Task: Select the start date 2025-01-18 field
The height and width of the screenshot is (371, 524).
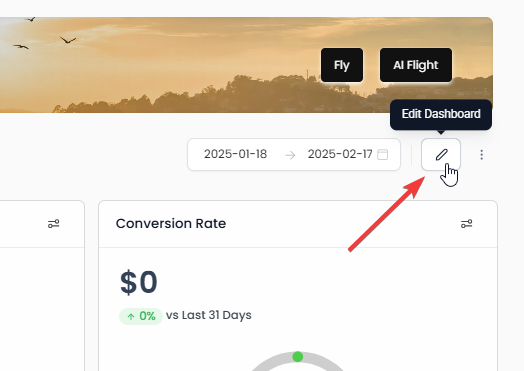Action: pyautogui.click(x=236, y=154)
